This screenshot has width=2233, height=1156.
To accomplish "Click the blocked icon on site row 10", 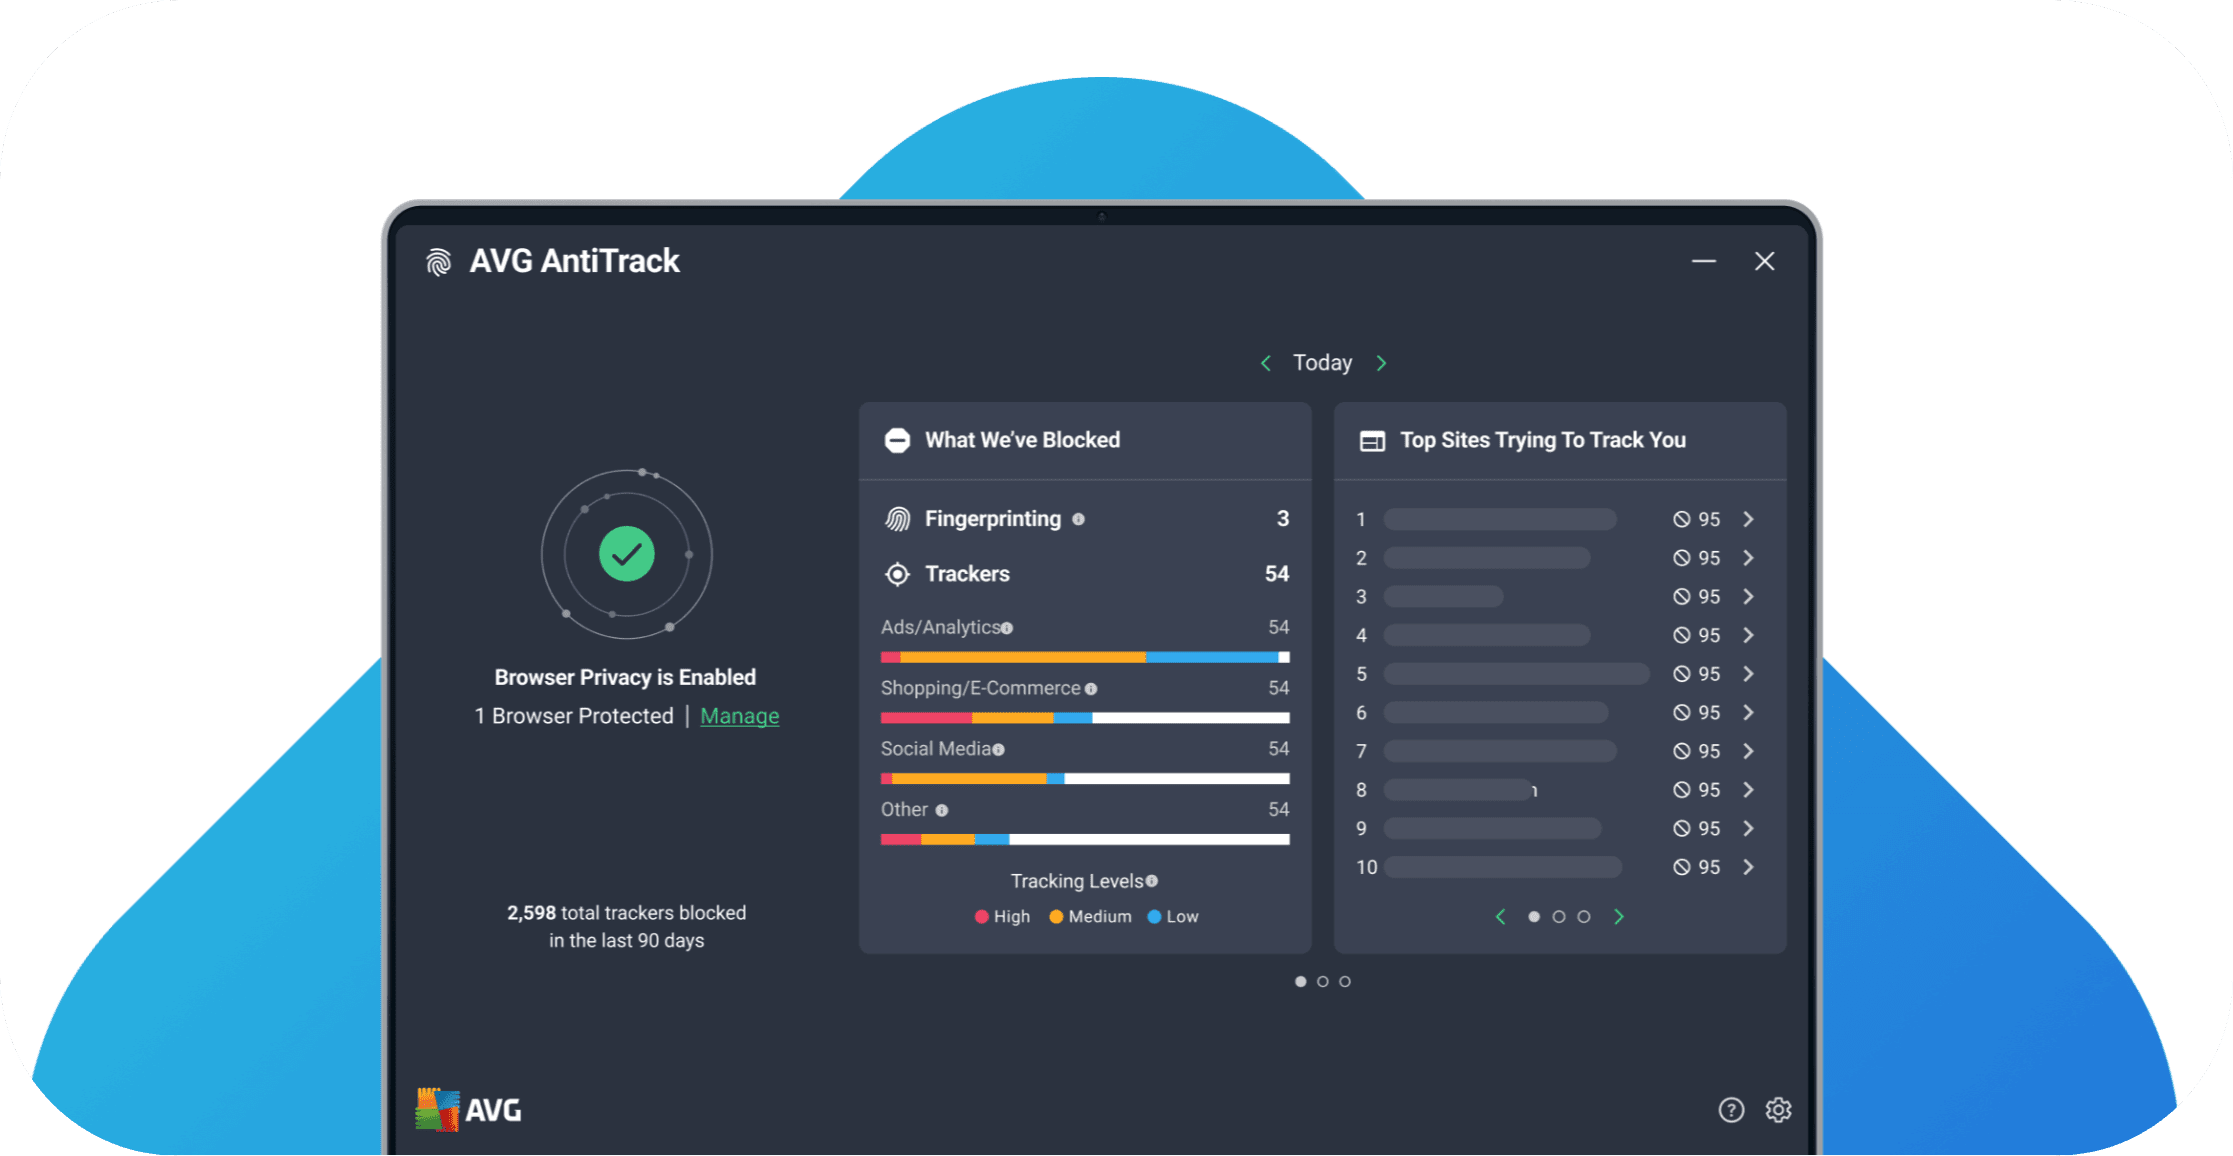I will 1682,867.
